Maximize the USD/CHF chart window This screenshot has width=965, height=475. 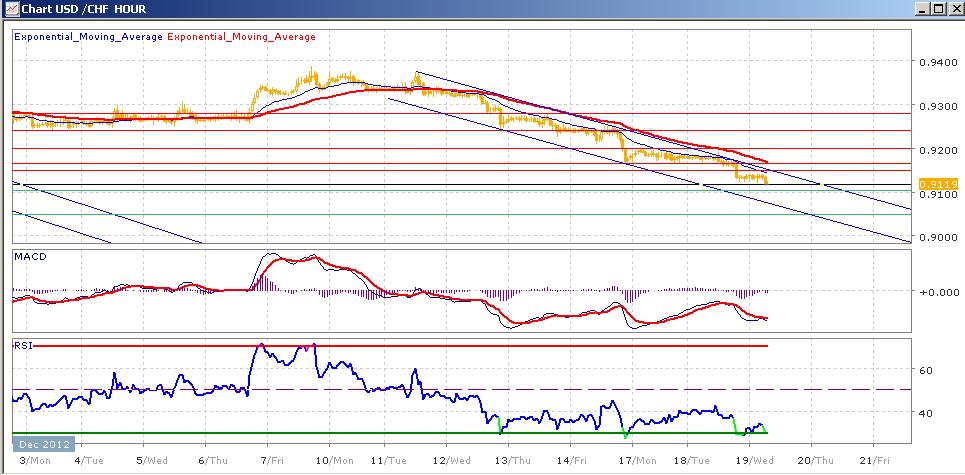pyautogui.click(x=934, y=10)
